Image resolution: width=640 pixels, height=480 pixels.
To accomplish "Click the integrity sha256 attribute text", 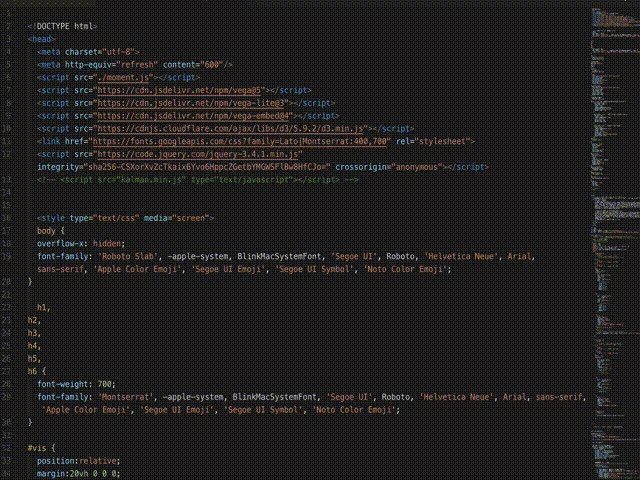I will pos(184,167).
